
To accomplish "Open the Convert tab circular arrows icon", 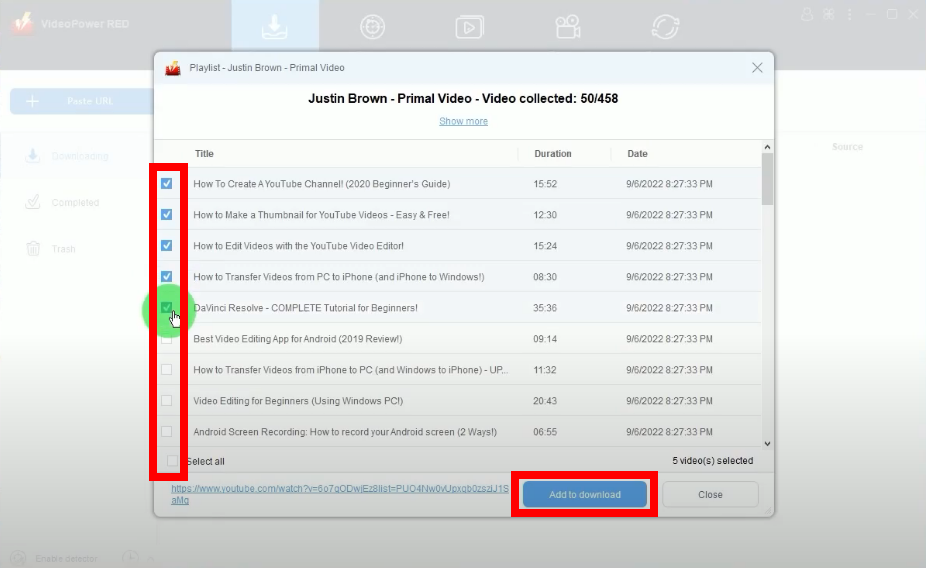I will coord(665,27).
